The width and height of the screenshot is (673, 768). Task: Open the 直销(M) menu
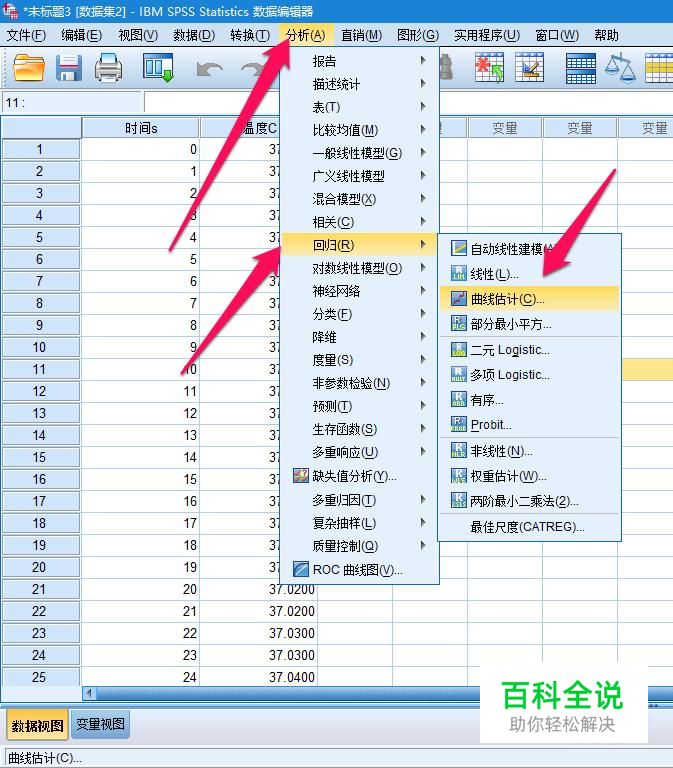click(361, 35)
